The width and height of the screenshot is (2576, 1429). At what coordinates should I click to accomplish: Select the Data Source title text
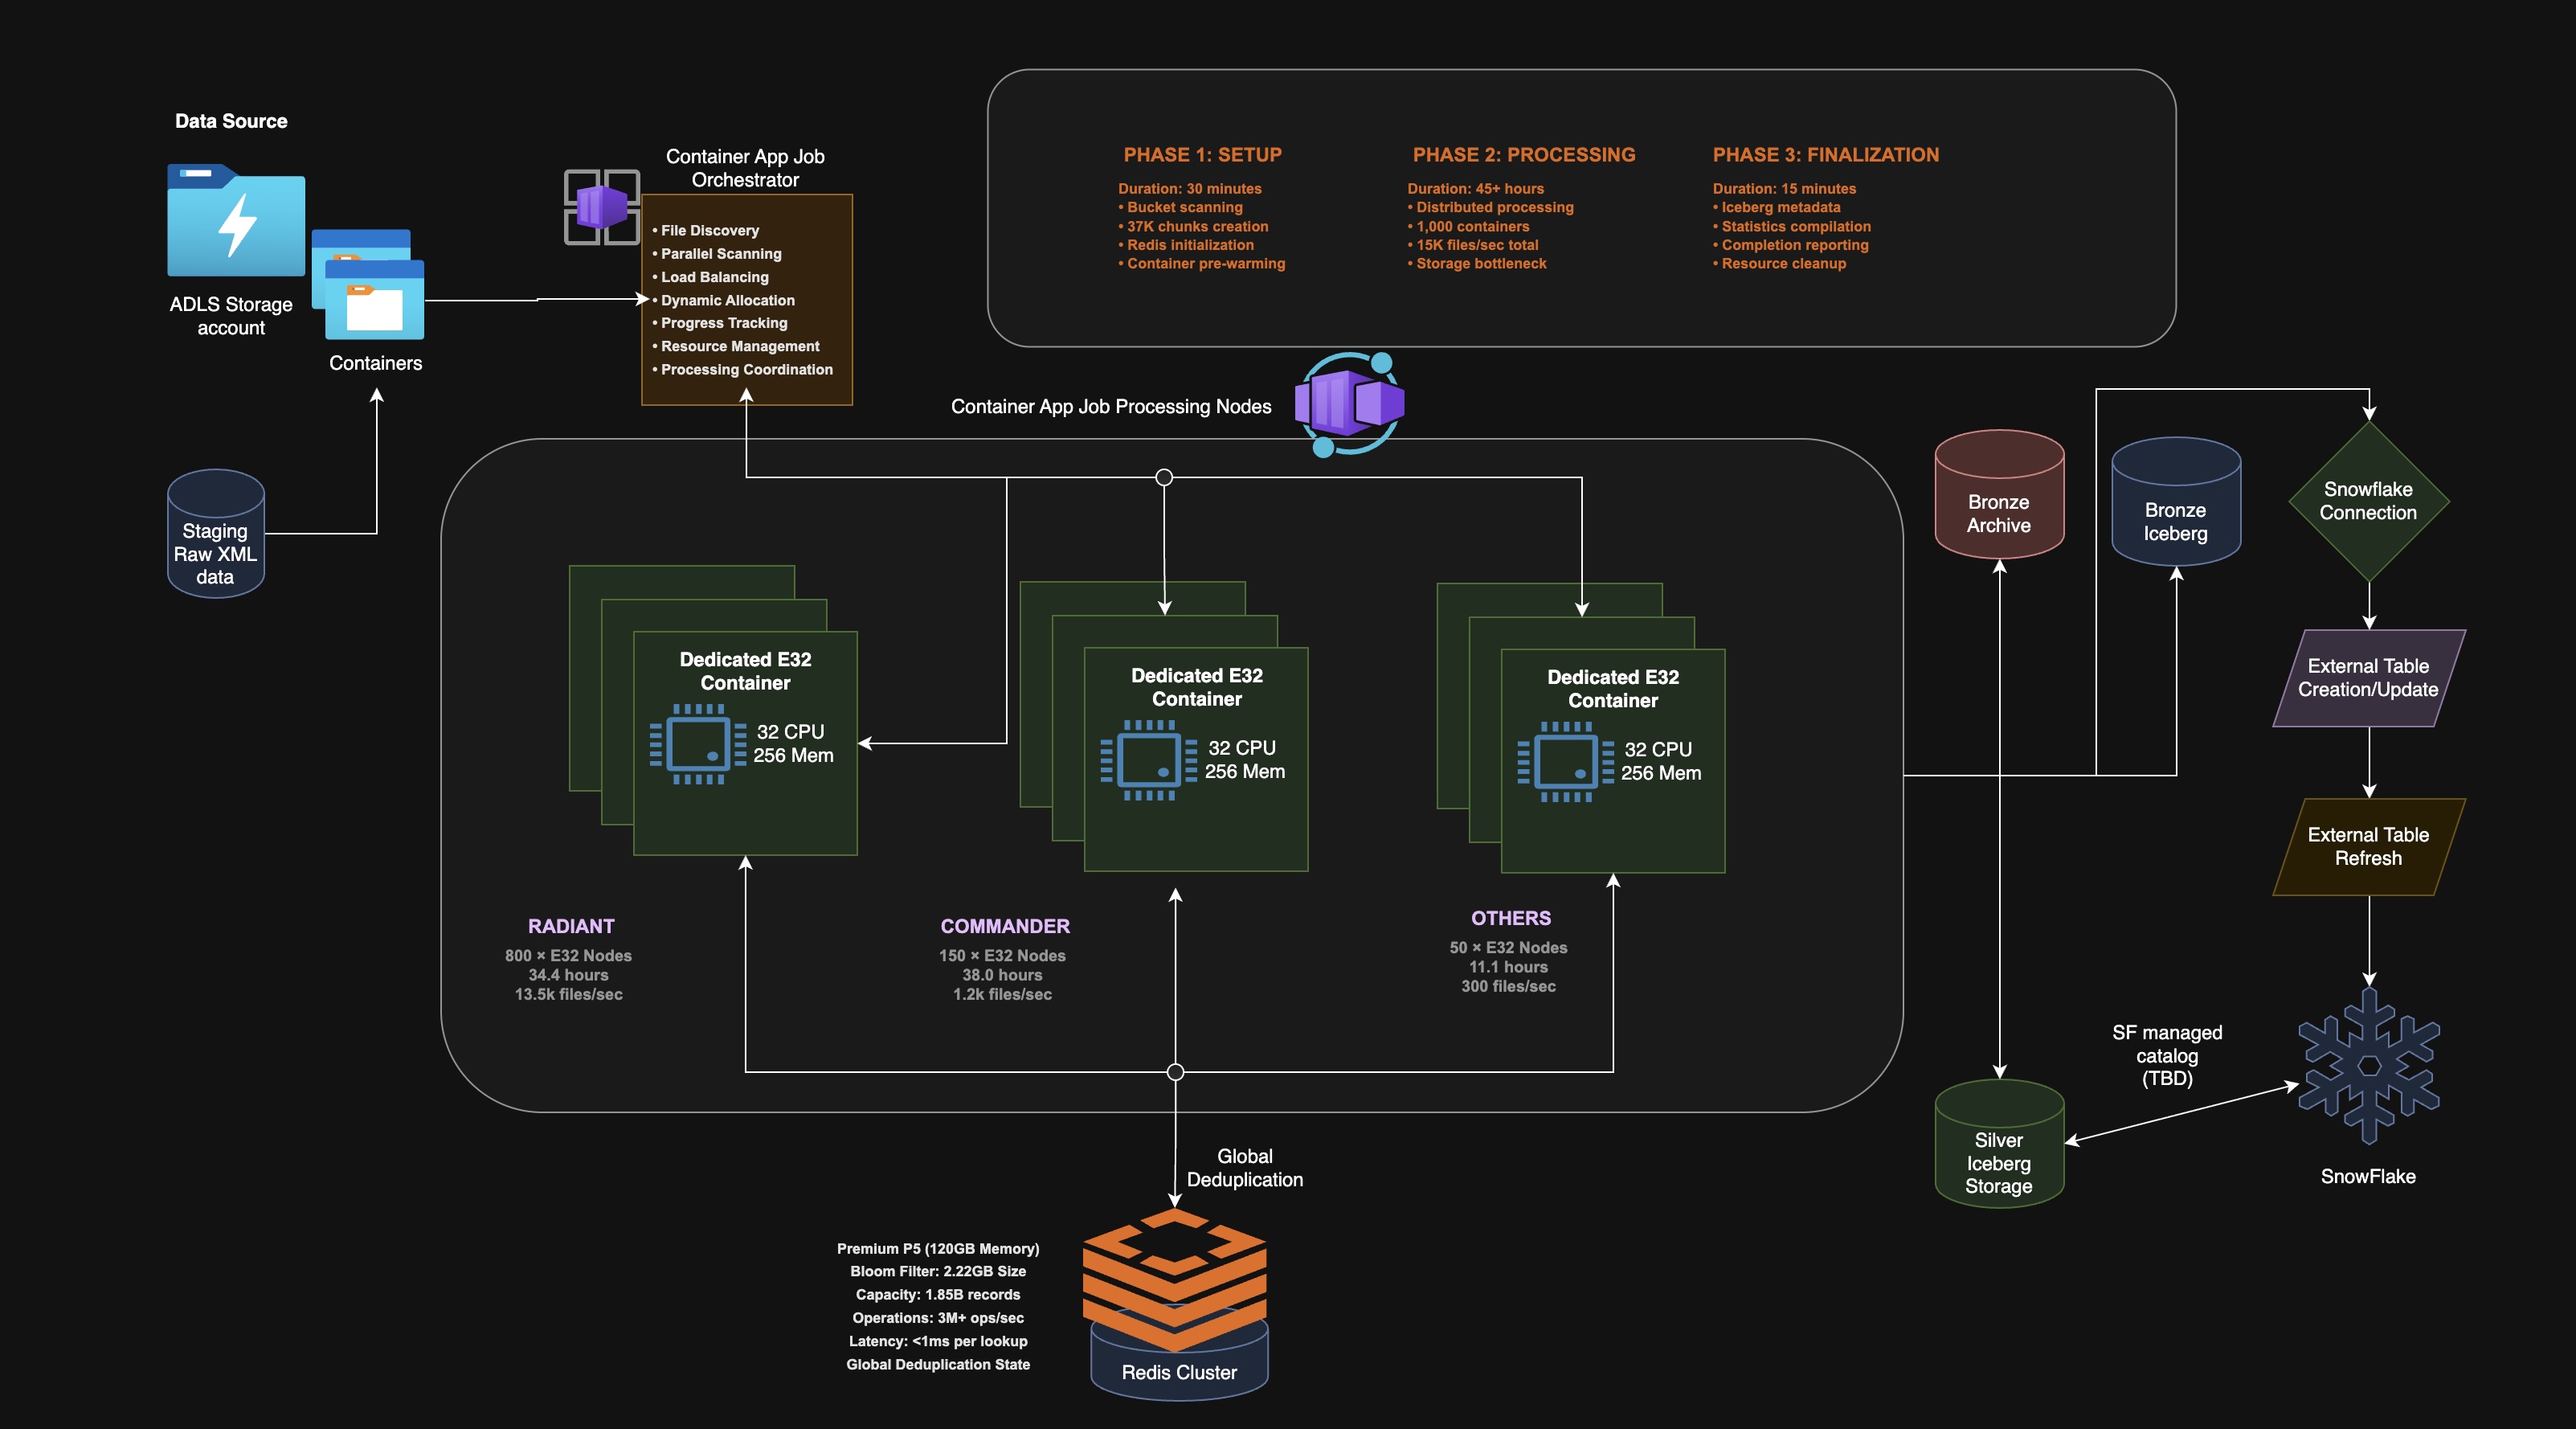pos(231,121)
